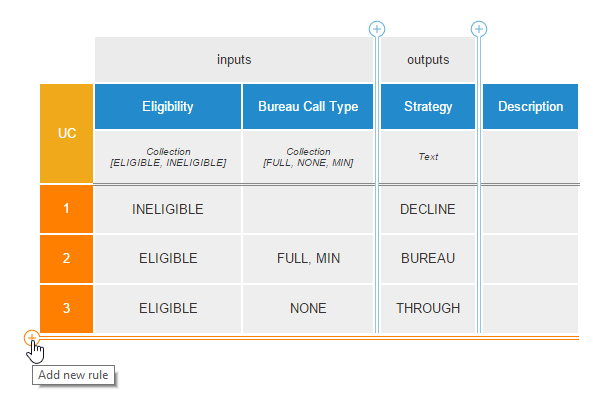Click the plus icon between inputs and outputs
The width and height of the screenshot is (593, 399).
tap(377, 29)
